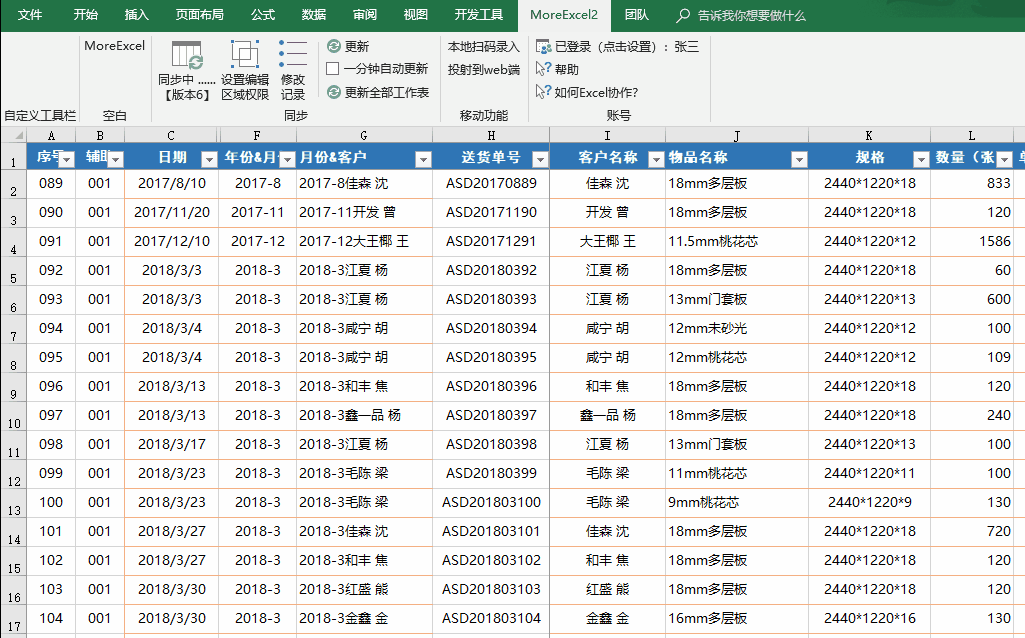Screen dimensions: 1025x638
Task: Click the 帮助 help cursor icon
Action: click(x=543, y=69)
